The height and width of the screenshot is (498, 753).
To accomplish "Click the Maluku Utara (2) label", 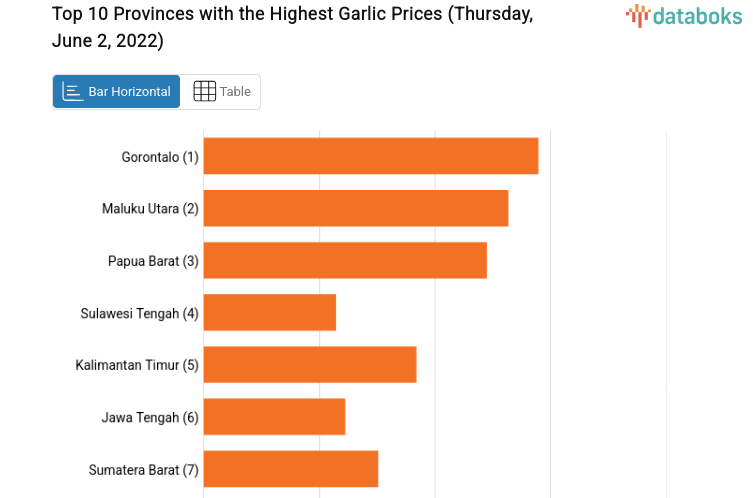I will 150,209.
